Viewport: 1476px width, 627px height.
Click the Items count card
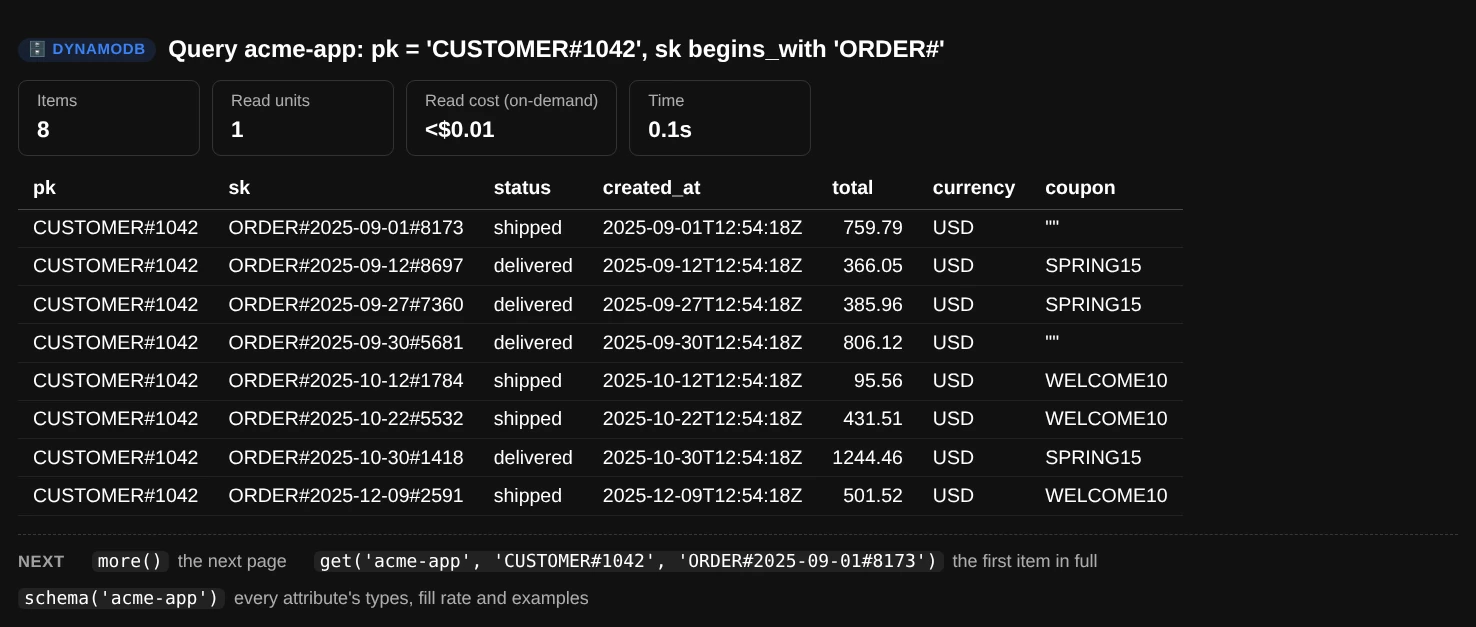point(109,118)
